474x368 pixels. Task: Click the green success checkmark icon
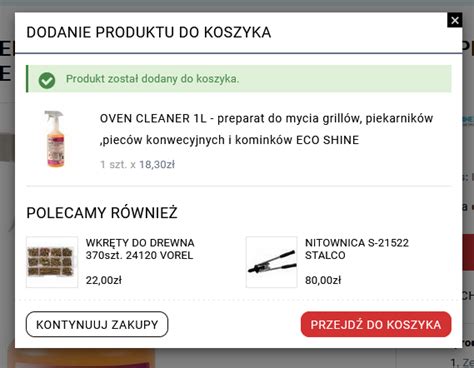[x=47, y=80]
